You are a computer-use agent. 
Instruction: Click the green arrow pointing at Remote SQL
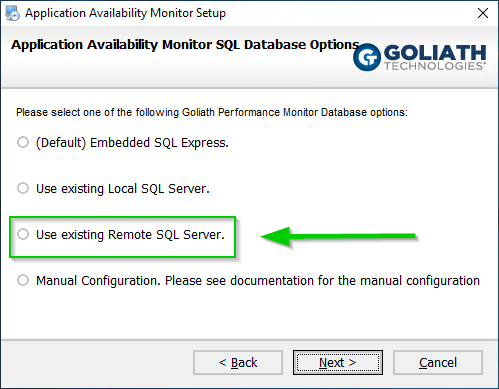[x=338, y=236]
